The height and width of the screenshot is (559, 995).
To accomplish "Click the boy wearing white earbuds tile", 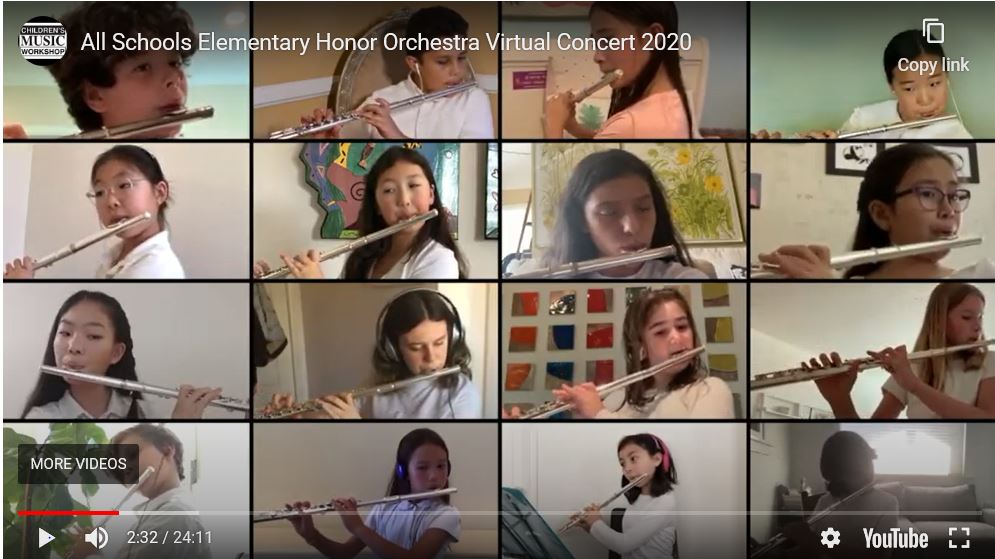I will point(376,70).
